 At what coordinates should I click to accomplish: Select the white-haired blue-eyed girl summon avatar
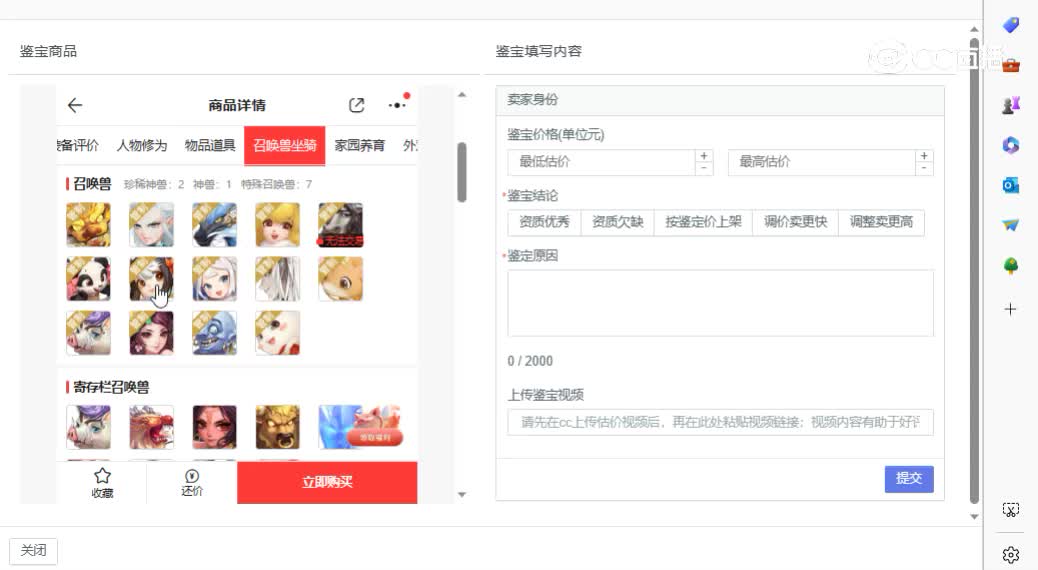[x=214, y=279]
